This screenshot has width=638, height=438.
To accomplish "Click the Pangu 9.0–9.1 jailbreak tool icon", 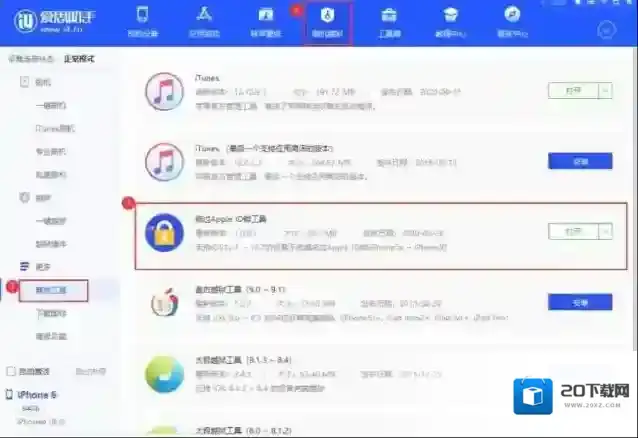I will pos(164,303).
